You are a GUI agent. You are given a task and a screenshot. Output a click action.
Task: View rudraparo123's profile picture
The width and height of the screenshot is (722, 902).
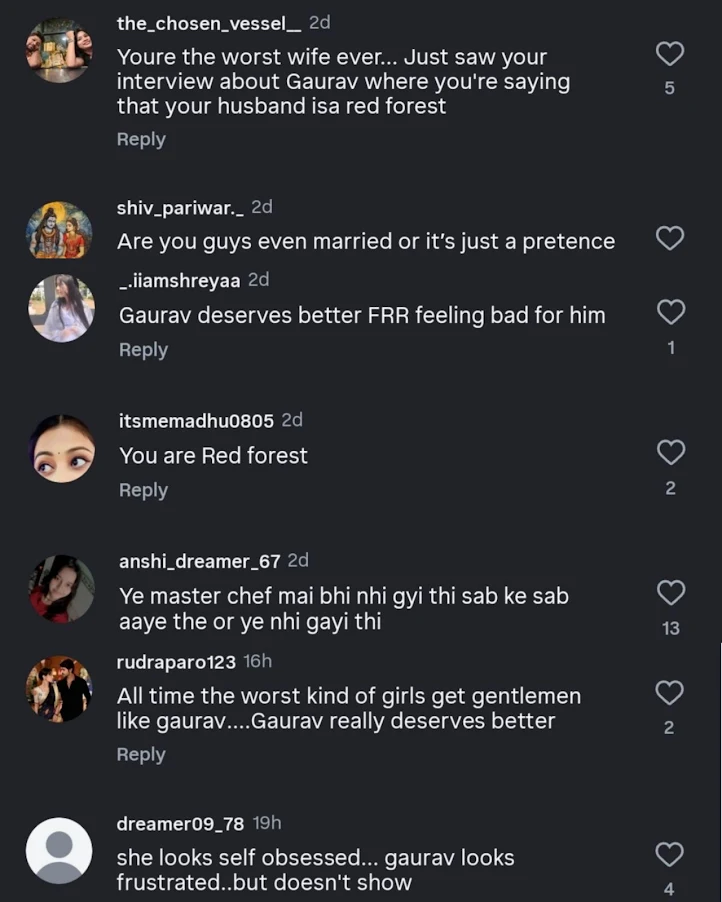59,690
